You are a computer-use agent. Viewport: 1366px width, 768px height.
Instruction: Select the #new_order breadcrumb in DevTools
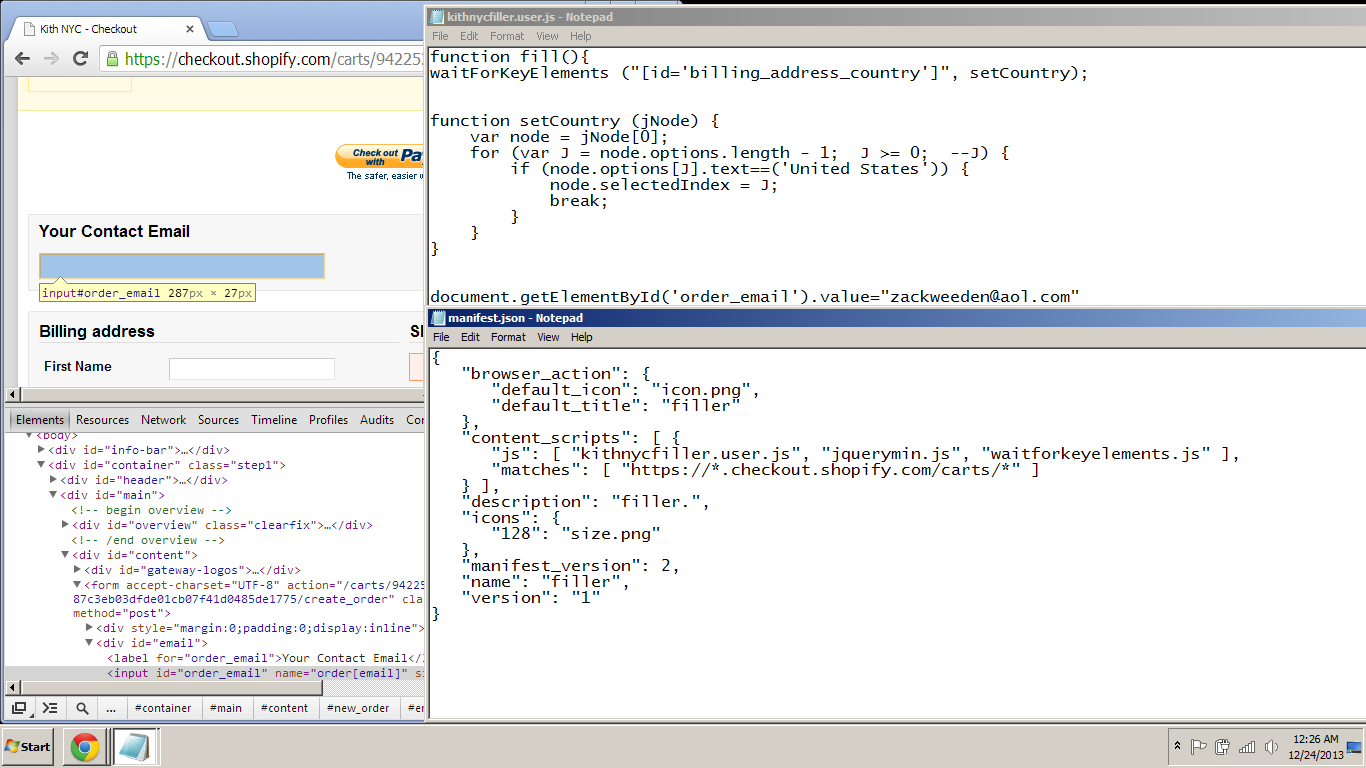pyautogui.click(x=358, y=708)
